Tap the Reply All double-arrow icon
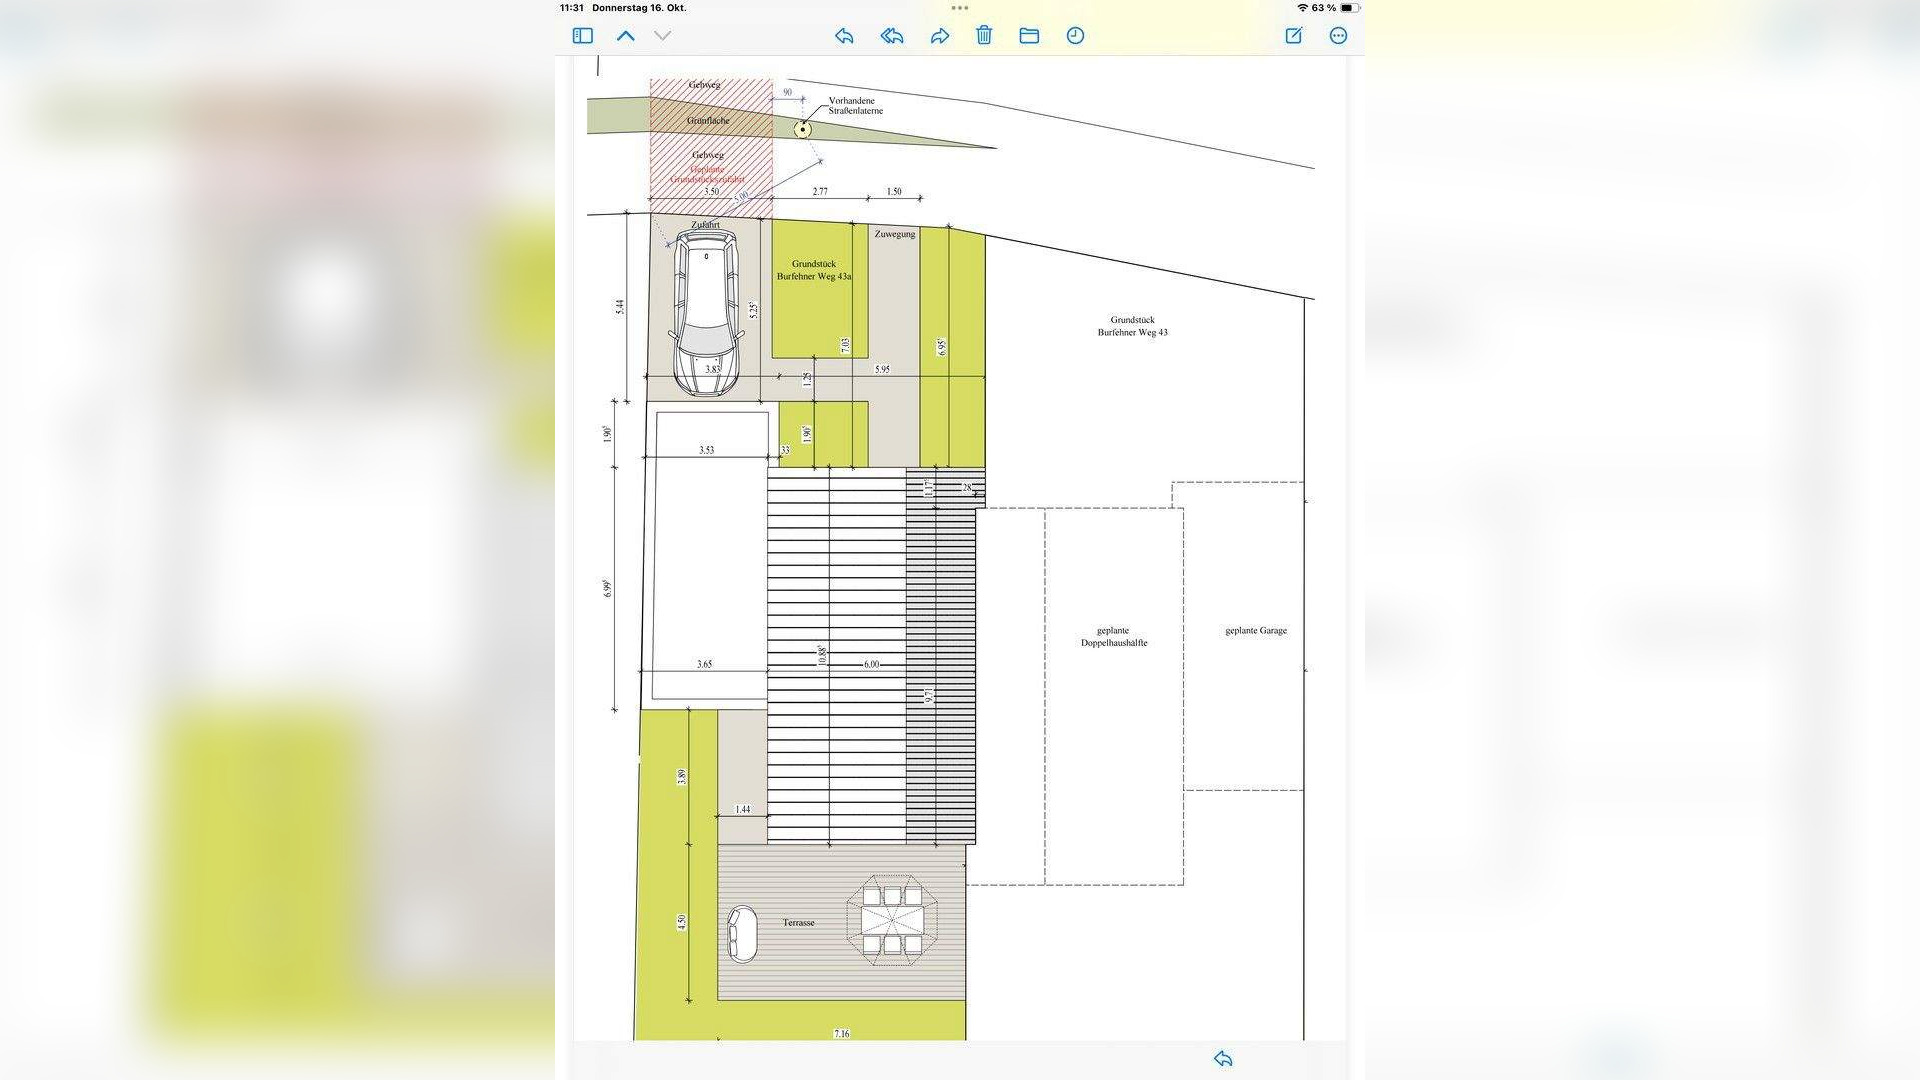 pos(892,36)
